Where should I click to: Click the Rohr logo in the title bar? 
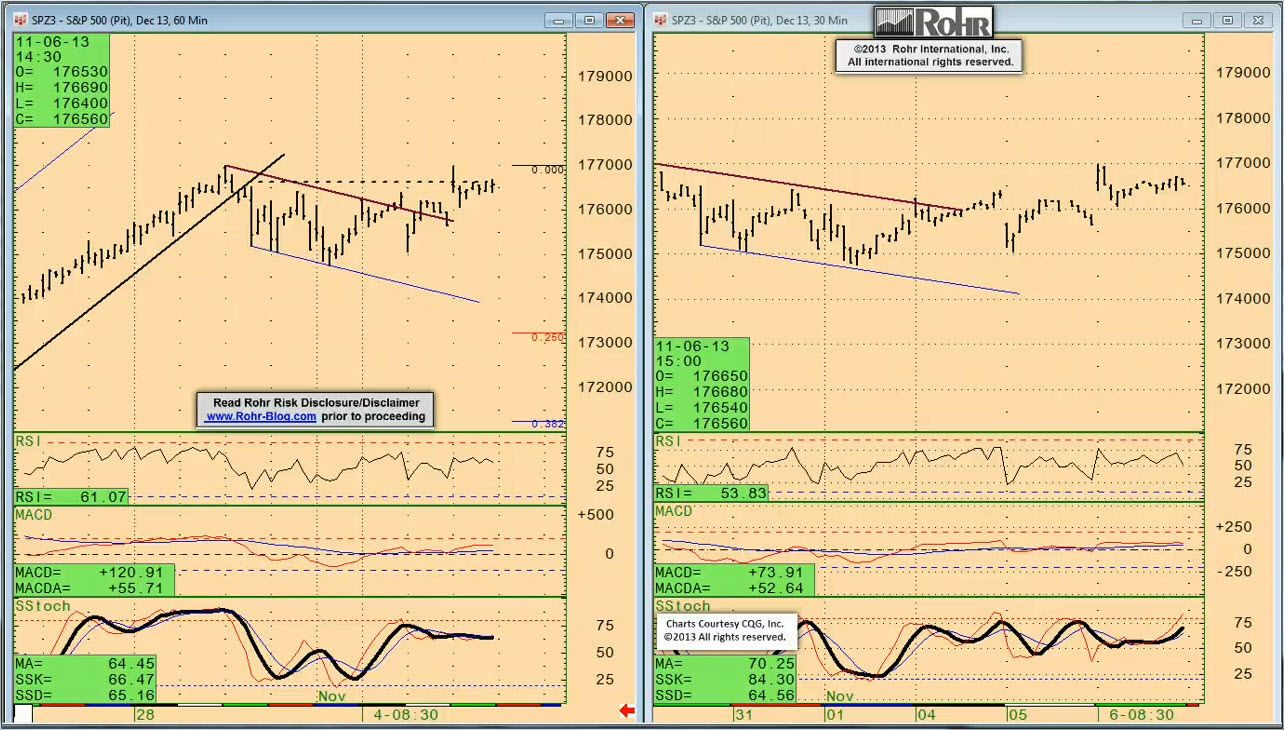(933, 22)
